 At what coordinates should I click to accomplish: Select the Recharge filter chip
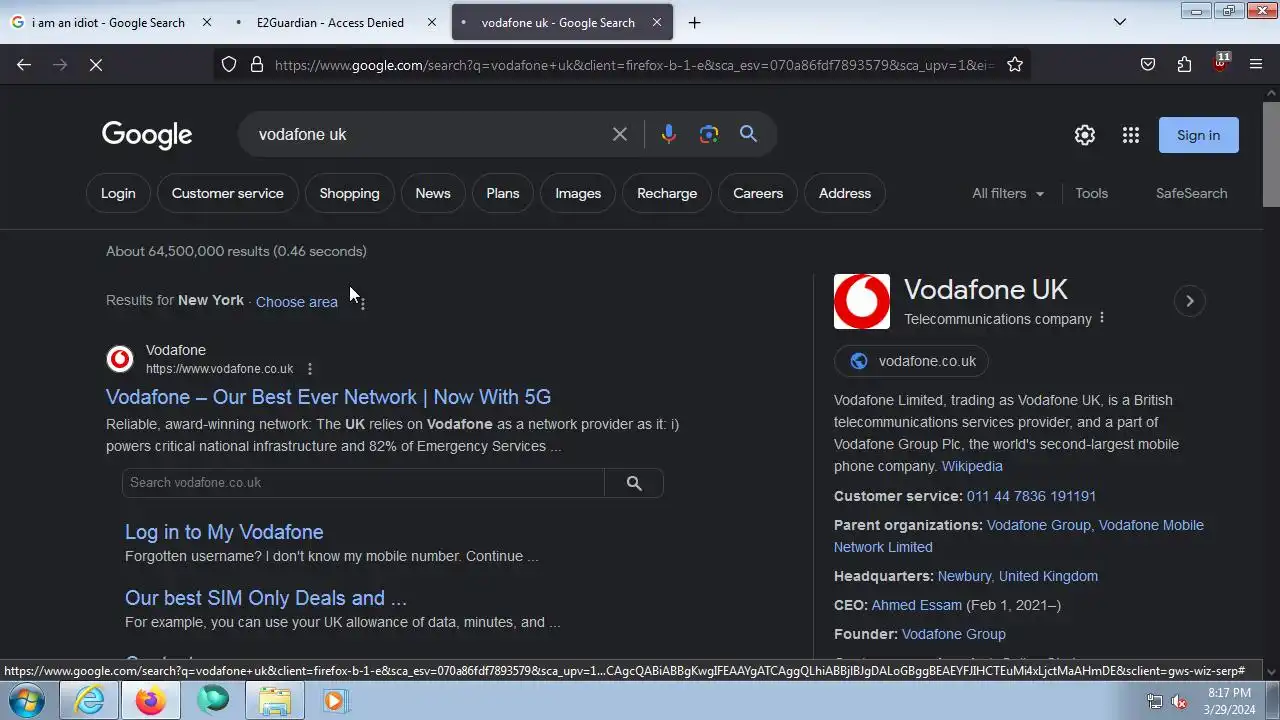667,193
